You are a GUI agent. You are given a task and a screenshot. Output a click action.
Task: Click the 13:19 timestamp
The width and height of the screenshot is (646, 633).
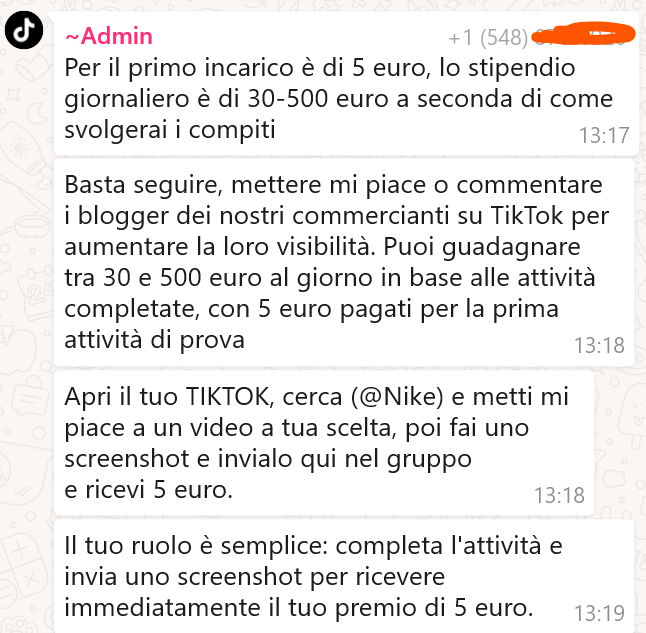point(599,613)
